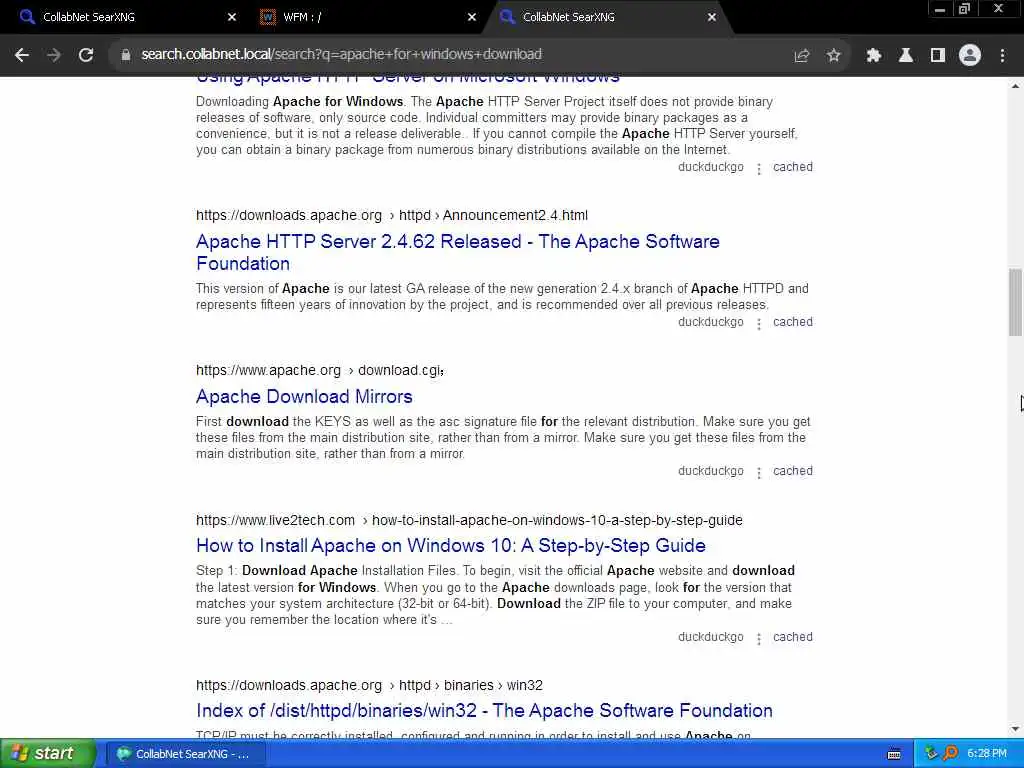
Task: Open Chrome three-dot menu
Action: [1002, 56]
